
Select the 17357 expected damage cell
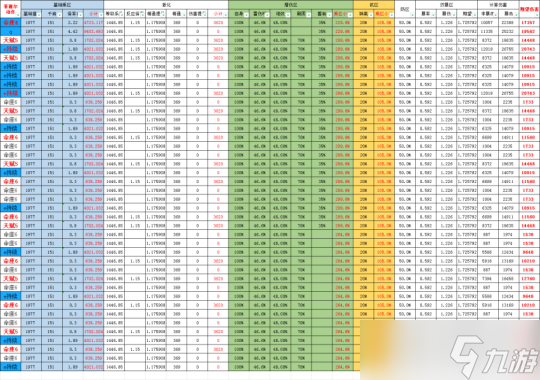(529, 22)
